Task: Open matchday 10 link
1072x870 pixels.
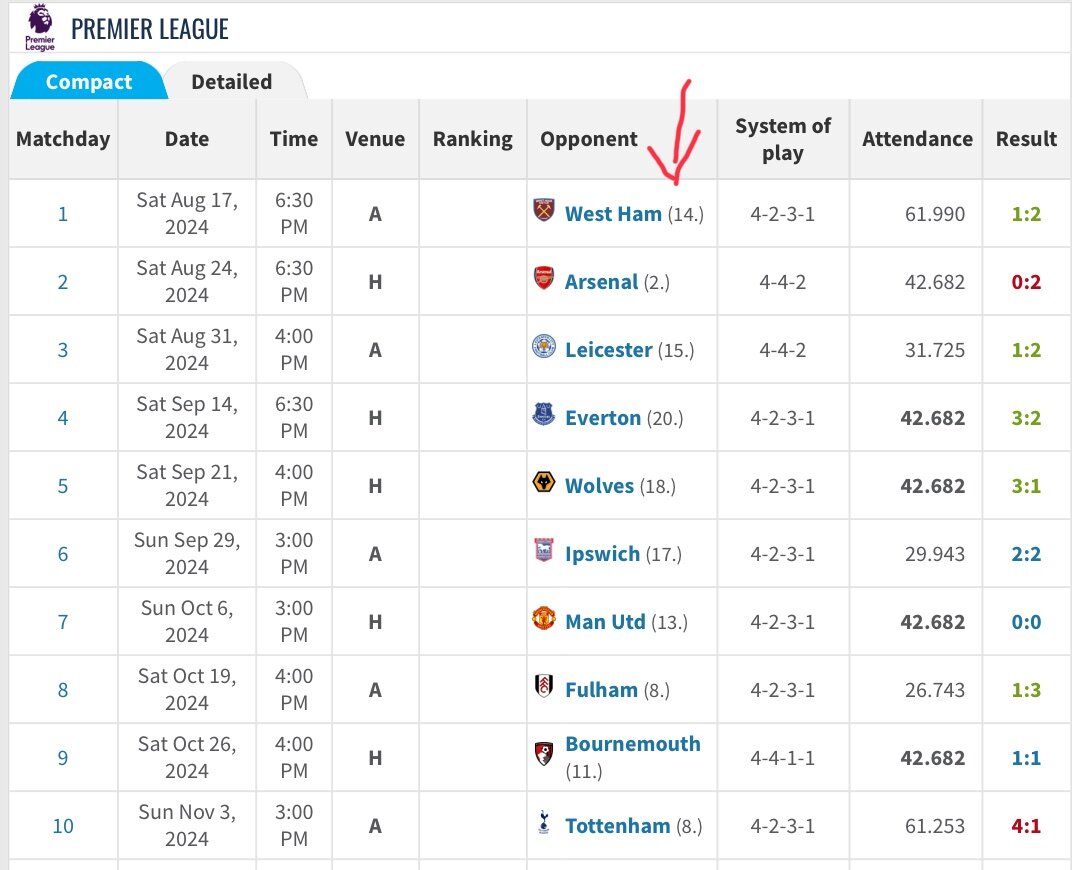Action: click(x=63, y=826)
